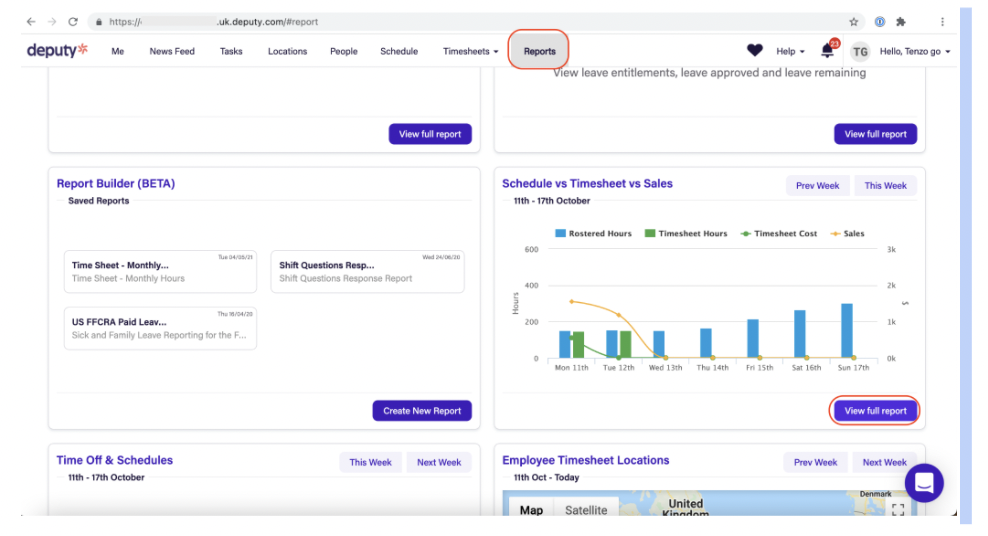Show Next Week for Employee Timesheet Locations
Image resolution: width=988 pixels, height=536 pixels.
[885, 462]
